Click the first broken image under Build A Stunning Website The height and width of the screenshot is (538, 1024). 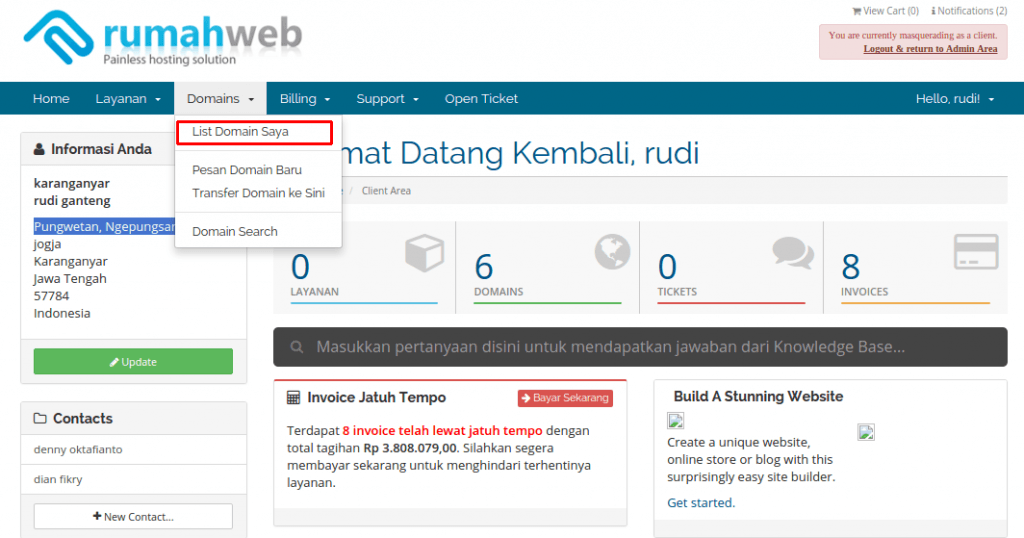tap(675, 420)
